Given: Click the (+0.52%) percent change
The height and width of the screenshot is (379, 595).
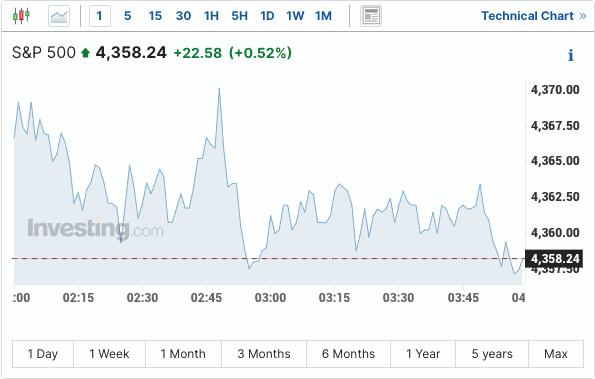Looking at the screenshot, I should (x=260, y=53).
